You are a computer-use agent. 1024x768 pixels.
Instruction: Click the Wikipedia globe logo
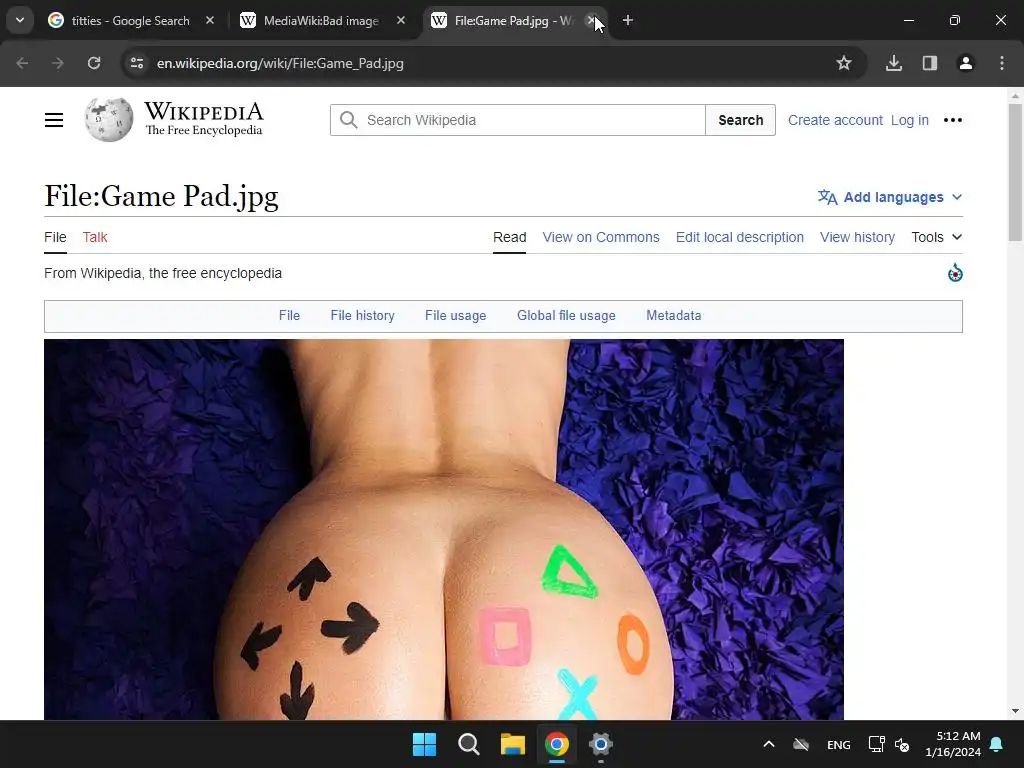108,120
